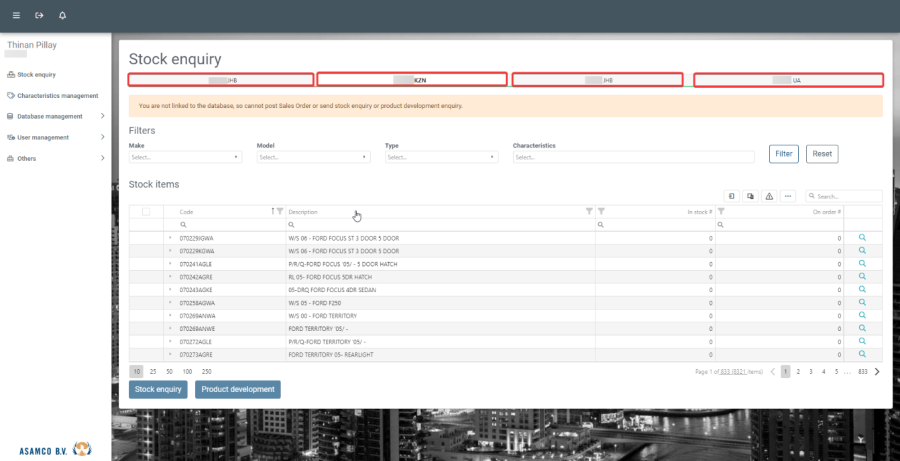
Task: Click magnifier icon for 070229JGWA row
Action: [863, 237]
